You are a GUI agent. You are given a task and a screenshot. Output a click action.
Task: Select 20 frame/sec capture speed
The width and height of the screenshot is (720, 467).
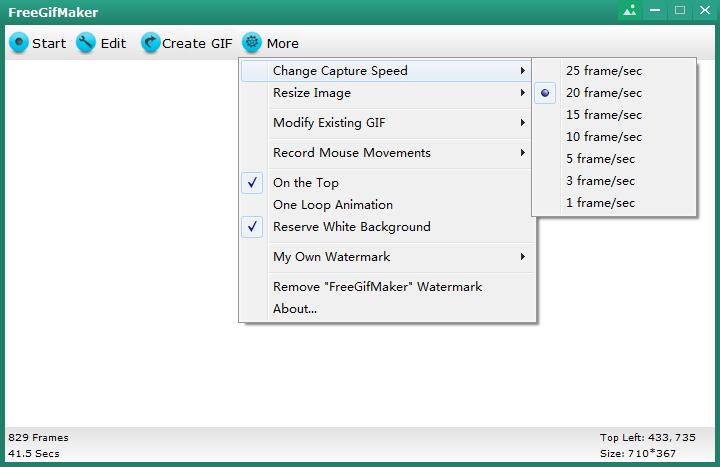[x=614, y=93]
